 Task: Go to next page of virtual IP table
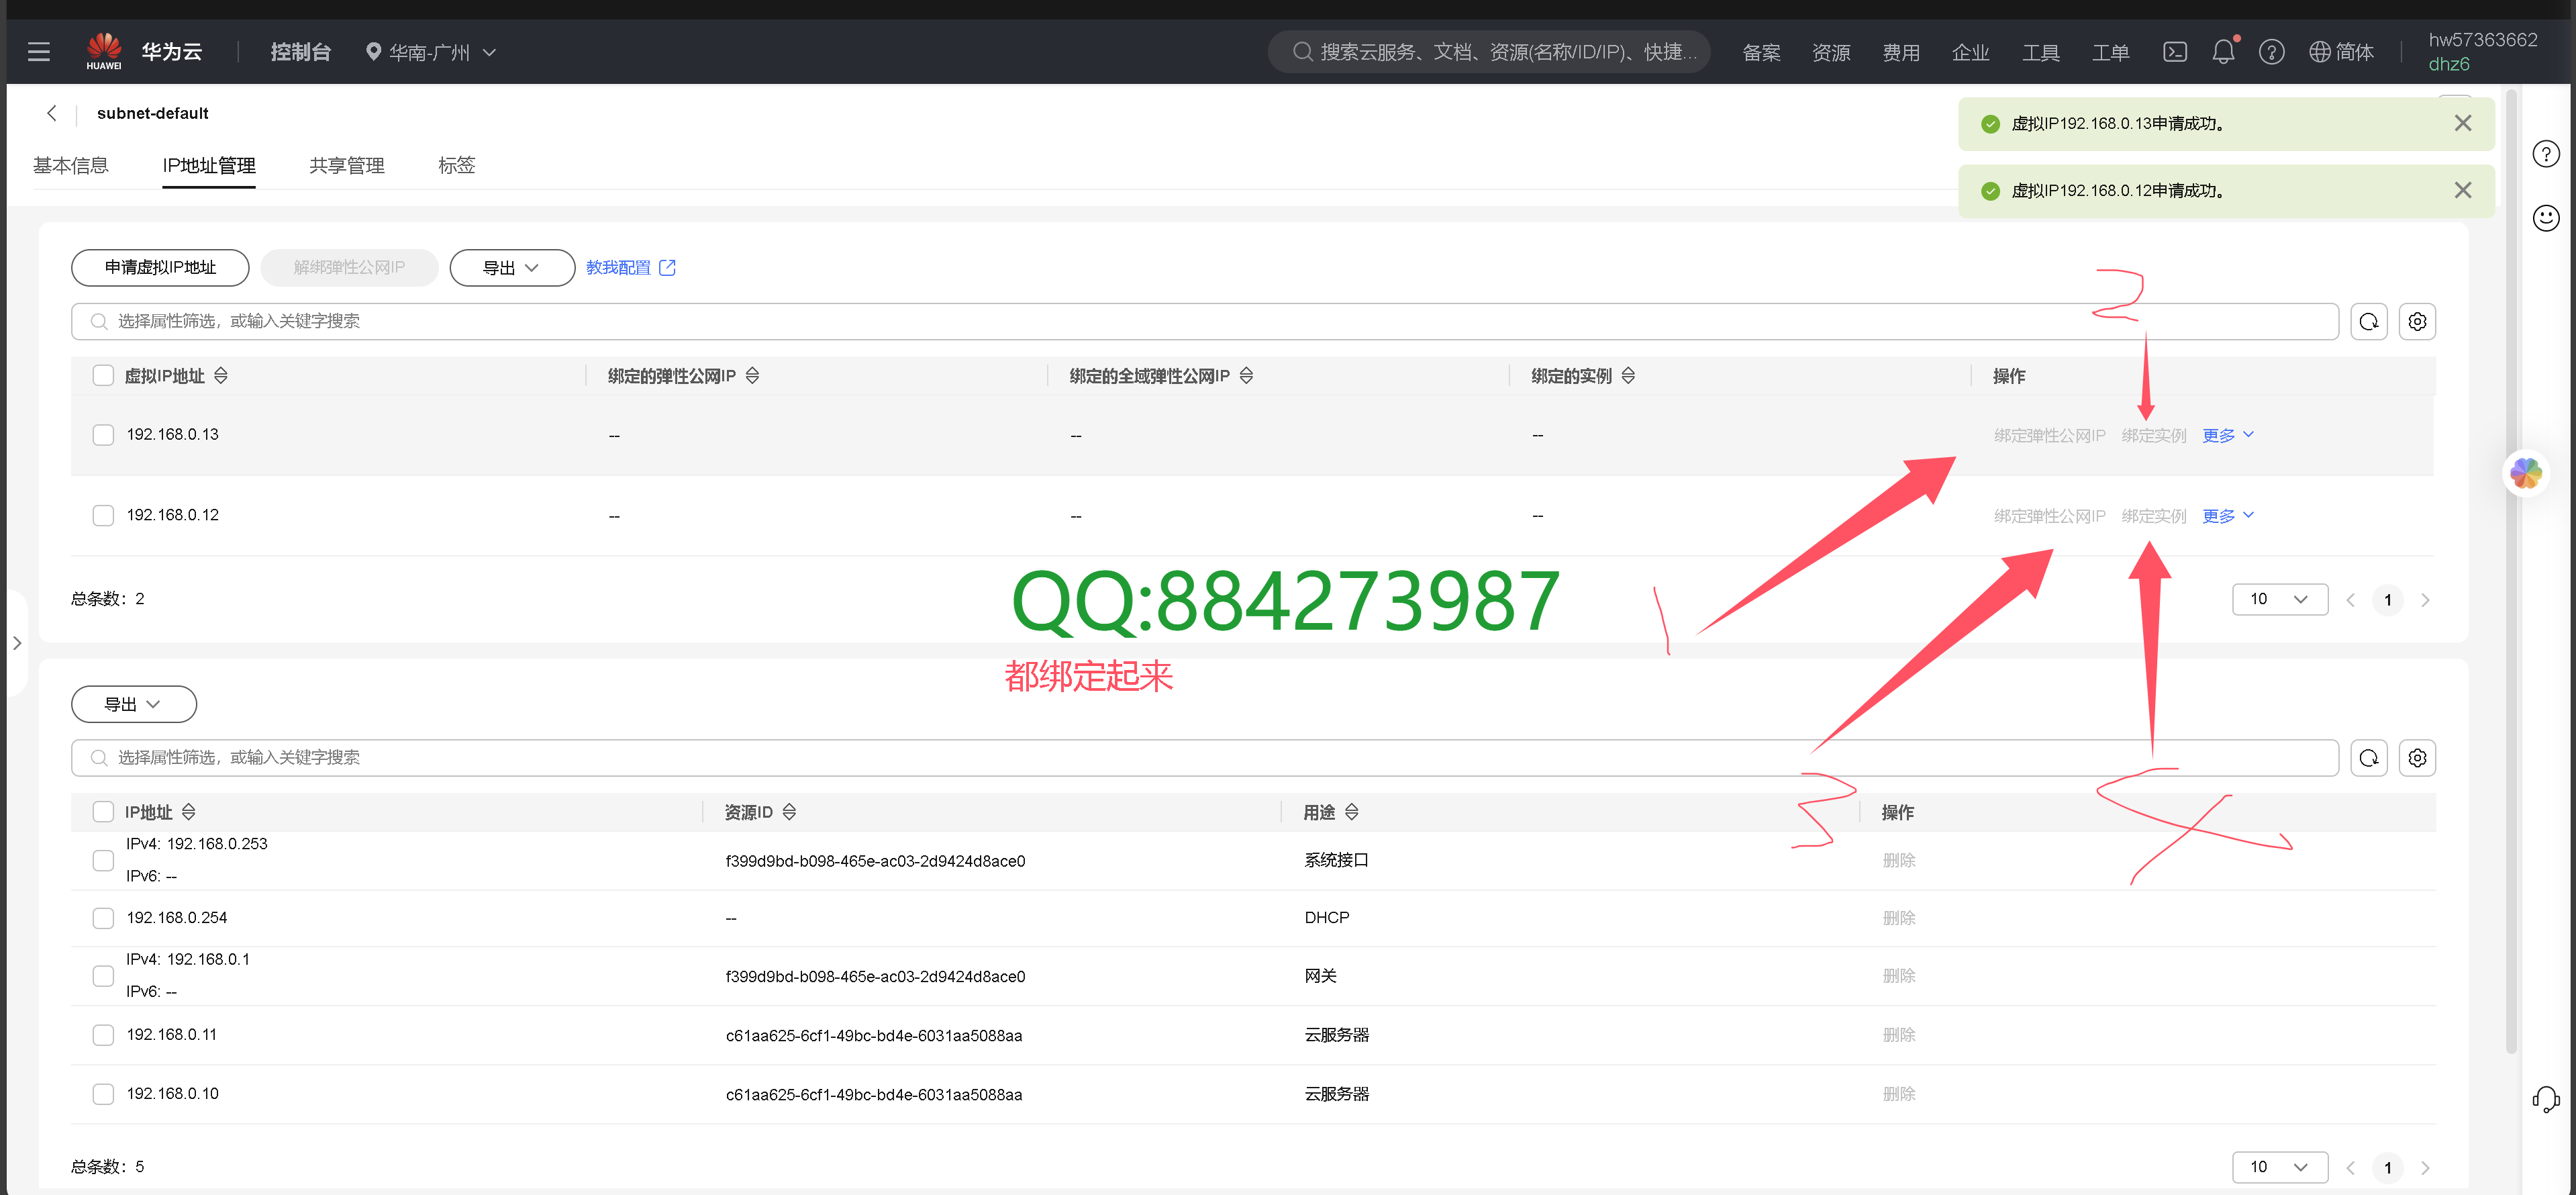pos(2425,600)
